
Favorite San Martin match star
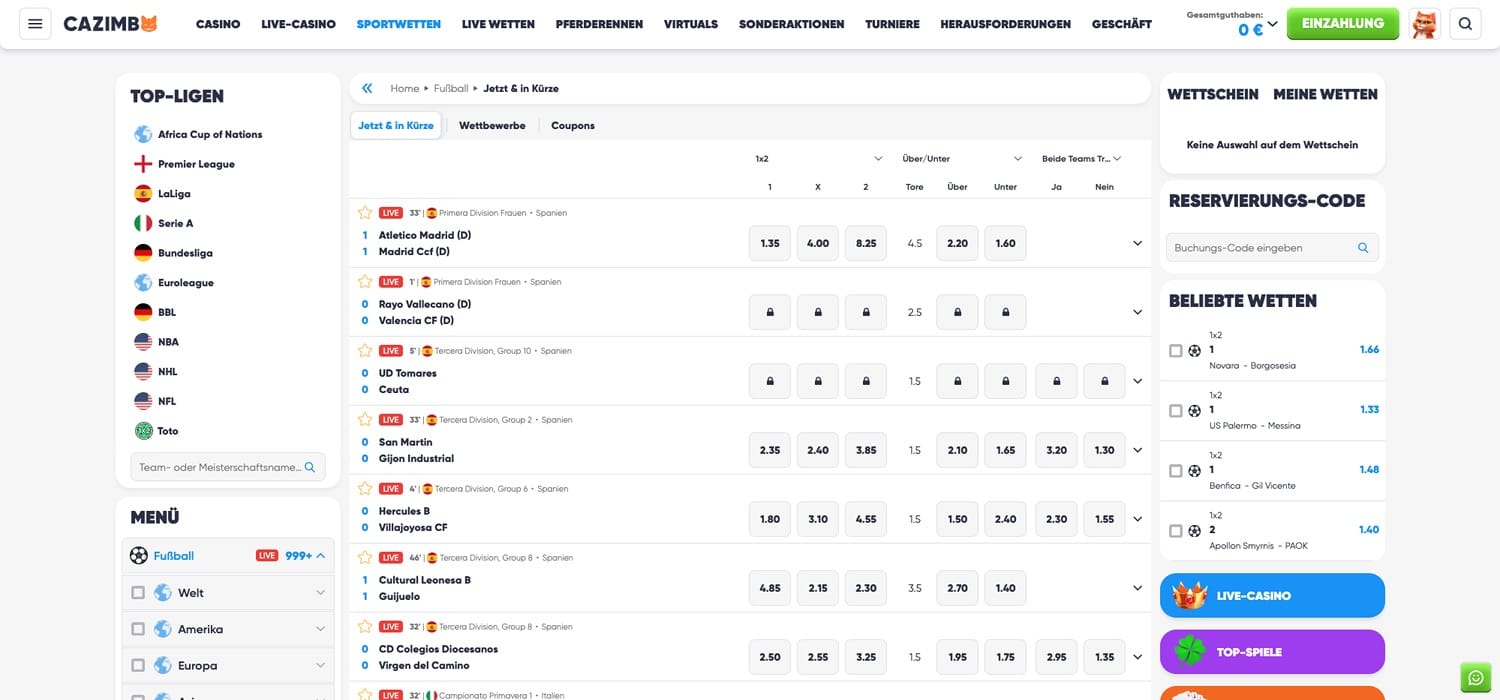365,420
